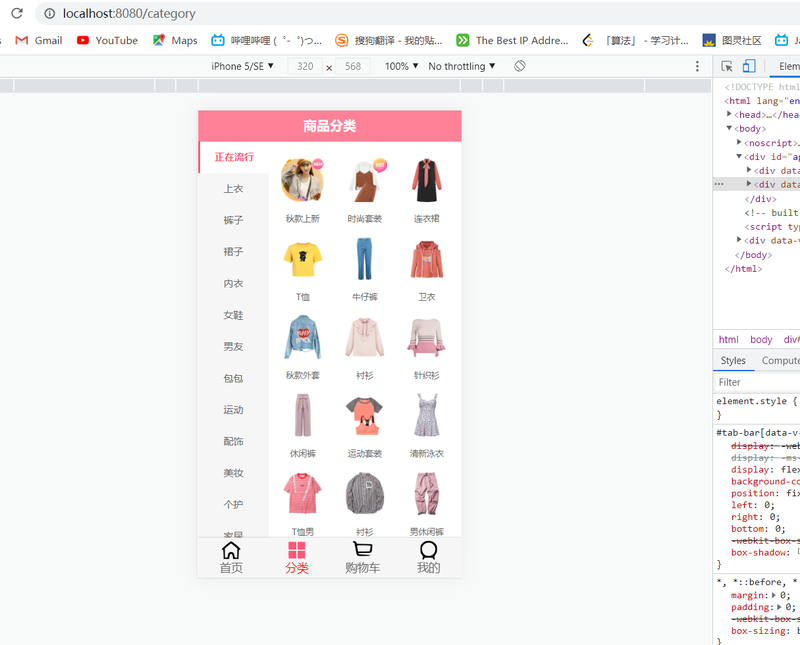Open the 针织衫 knitwear item
Viewport: 800px width, 645px height.
[427, 337]
